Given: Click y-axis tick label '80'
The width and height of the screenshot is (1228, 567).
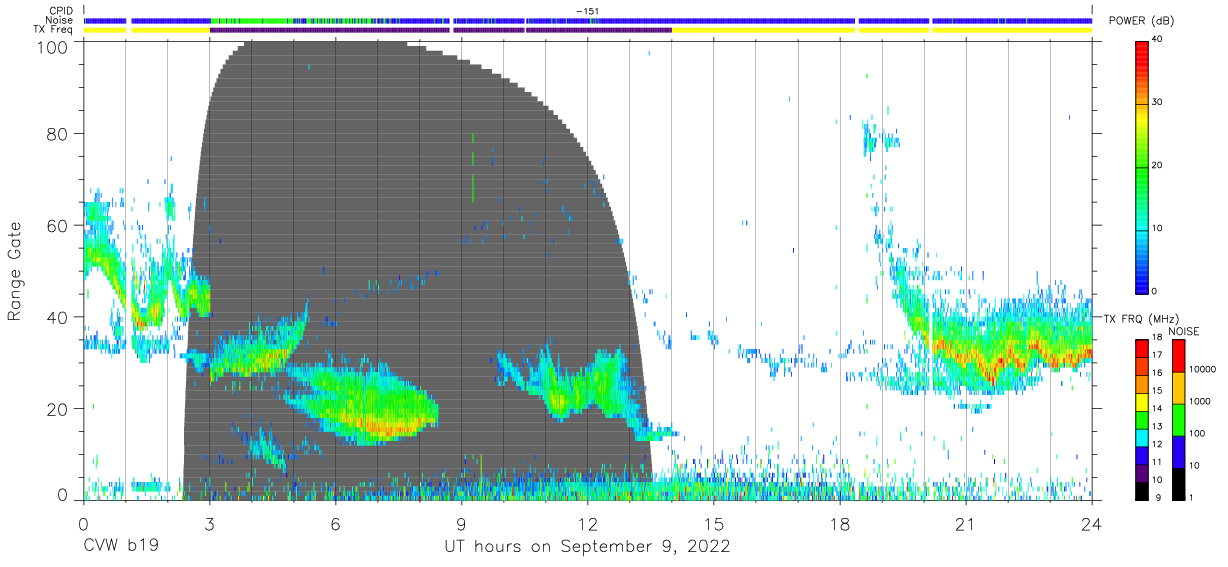Looking at the screenshot, I should click(58, 134).
